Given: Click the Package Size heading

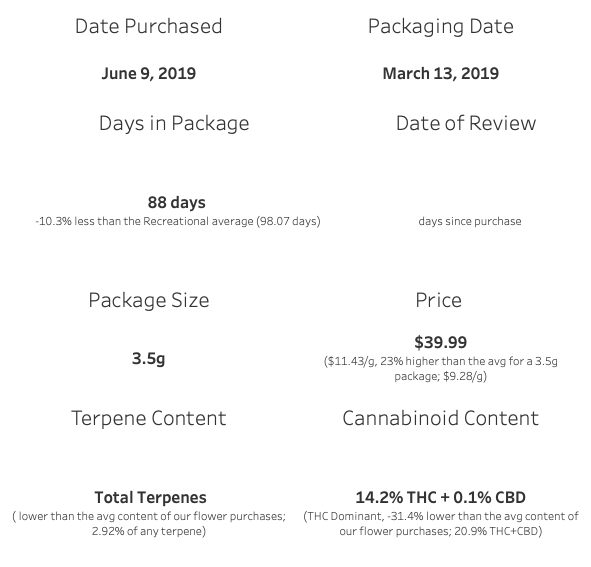Looking at the screenshot, I should click(x=149, y=301).
